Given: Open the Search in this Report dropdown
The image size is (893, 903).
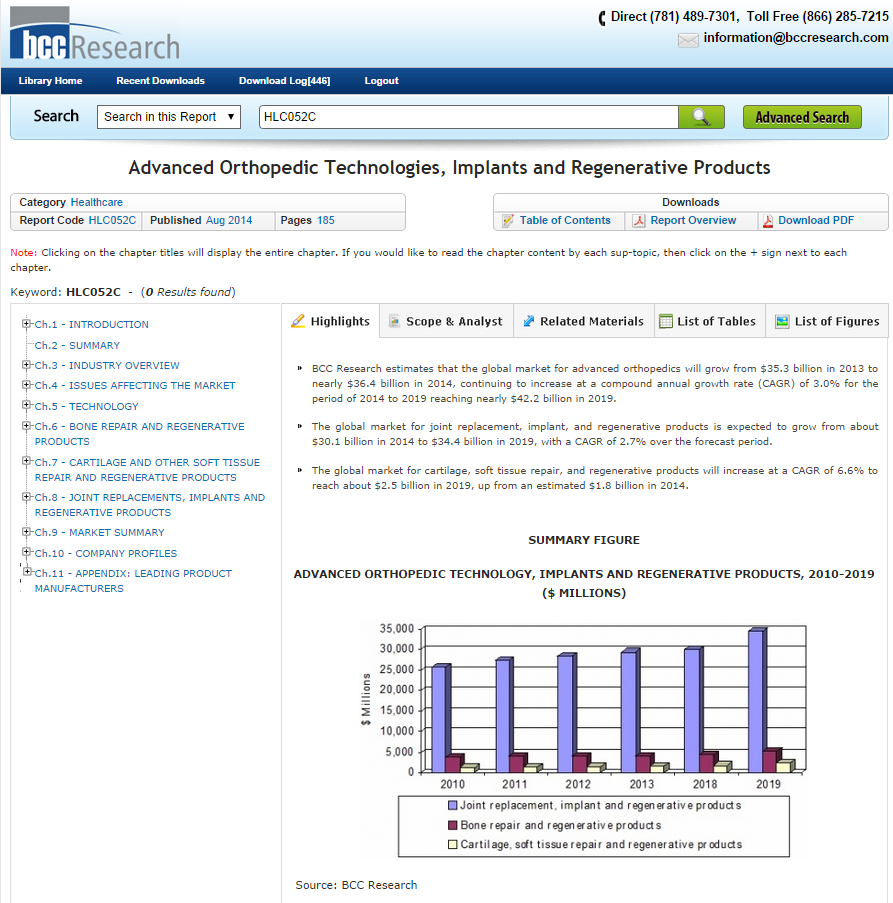Looking at the screenshot, I should pyautogui.click(x=168, y=117).
